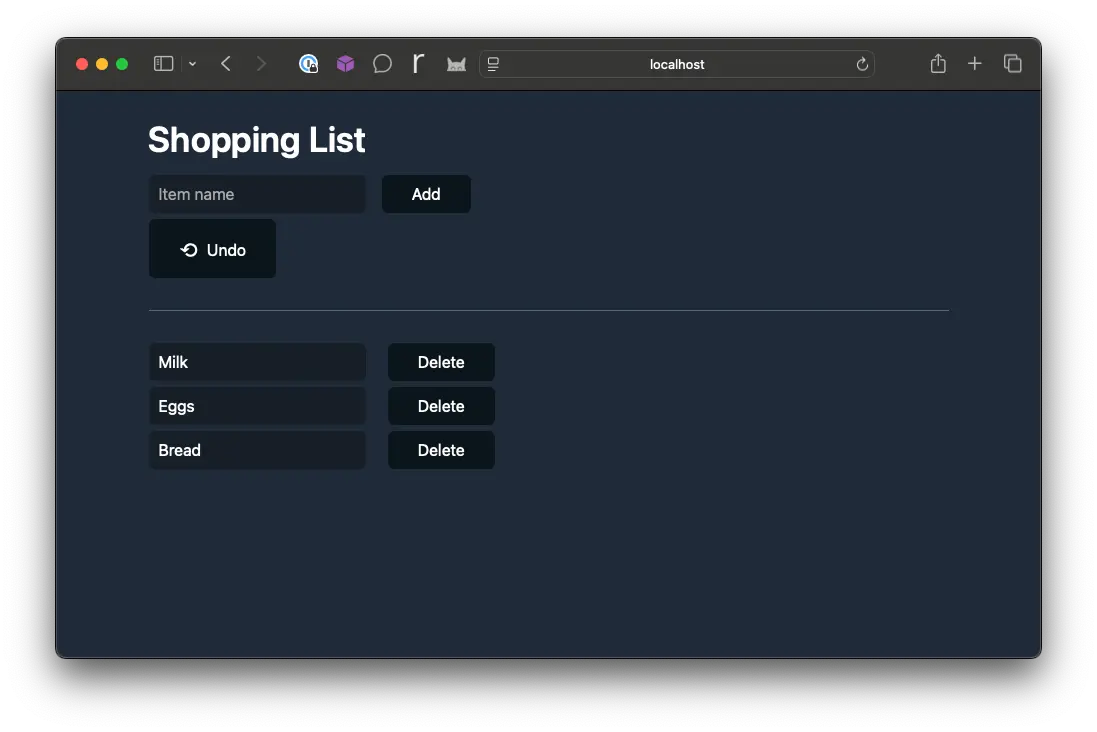Viewport: 1097px width, 732px height.
Task: Open the sidebar options dropdown chevron
Action: [192, 64]
